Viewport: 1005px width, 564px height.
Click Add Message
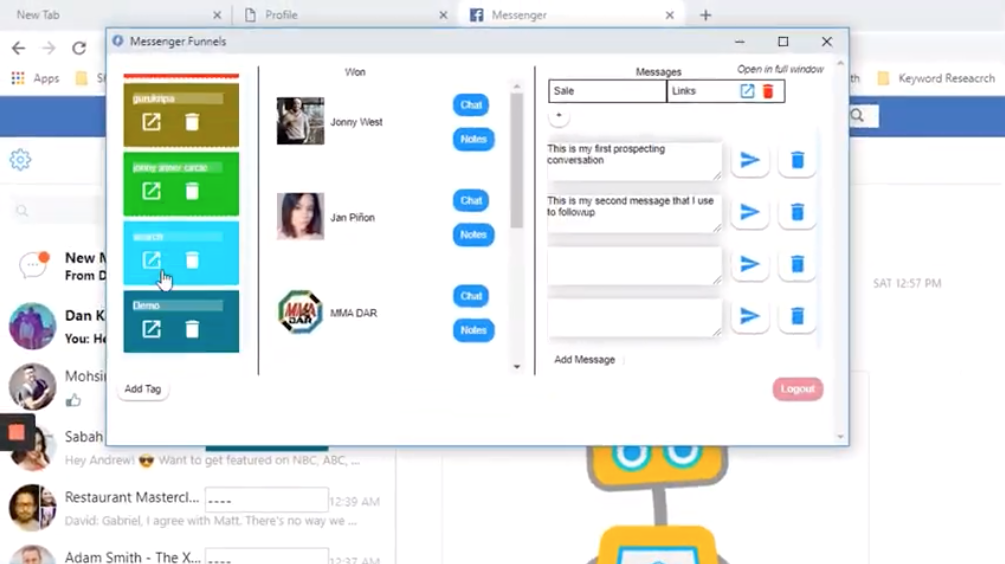(x=585, y=360)
